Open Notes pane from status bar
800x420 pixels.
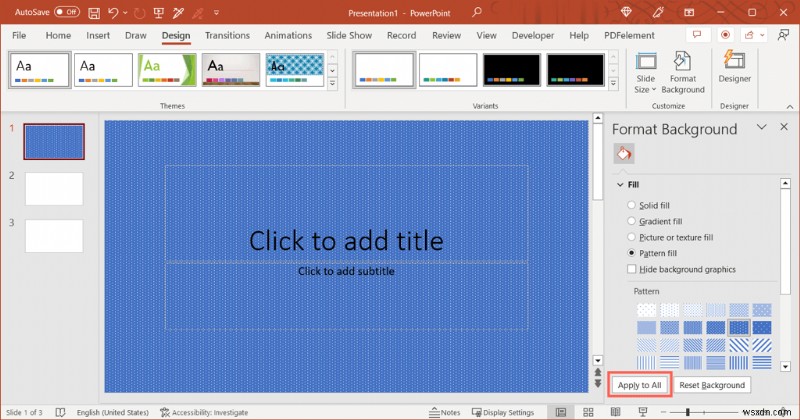(x=444, y=412)
